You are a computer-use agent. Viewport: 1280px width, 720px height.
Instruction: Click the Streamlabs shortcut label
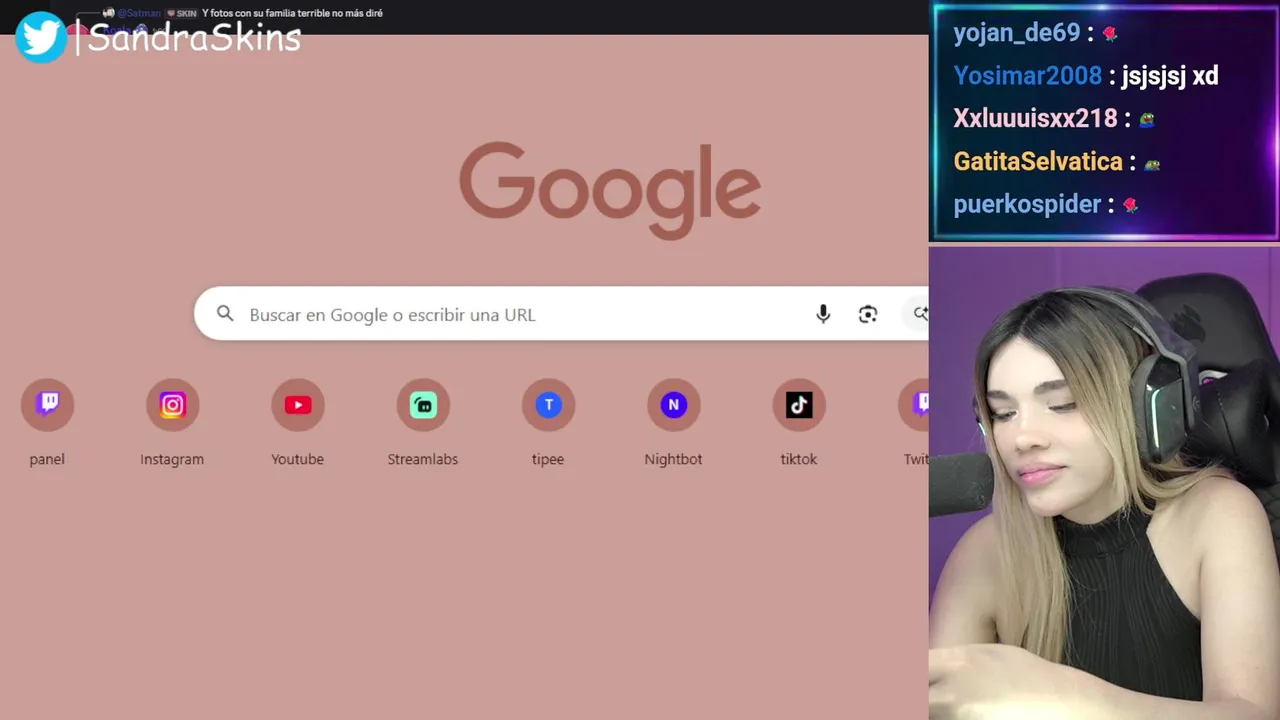tap(423, 459)
